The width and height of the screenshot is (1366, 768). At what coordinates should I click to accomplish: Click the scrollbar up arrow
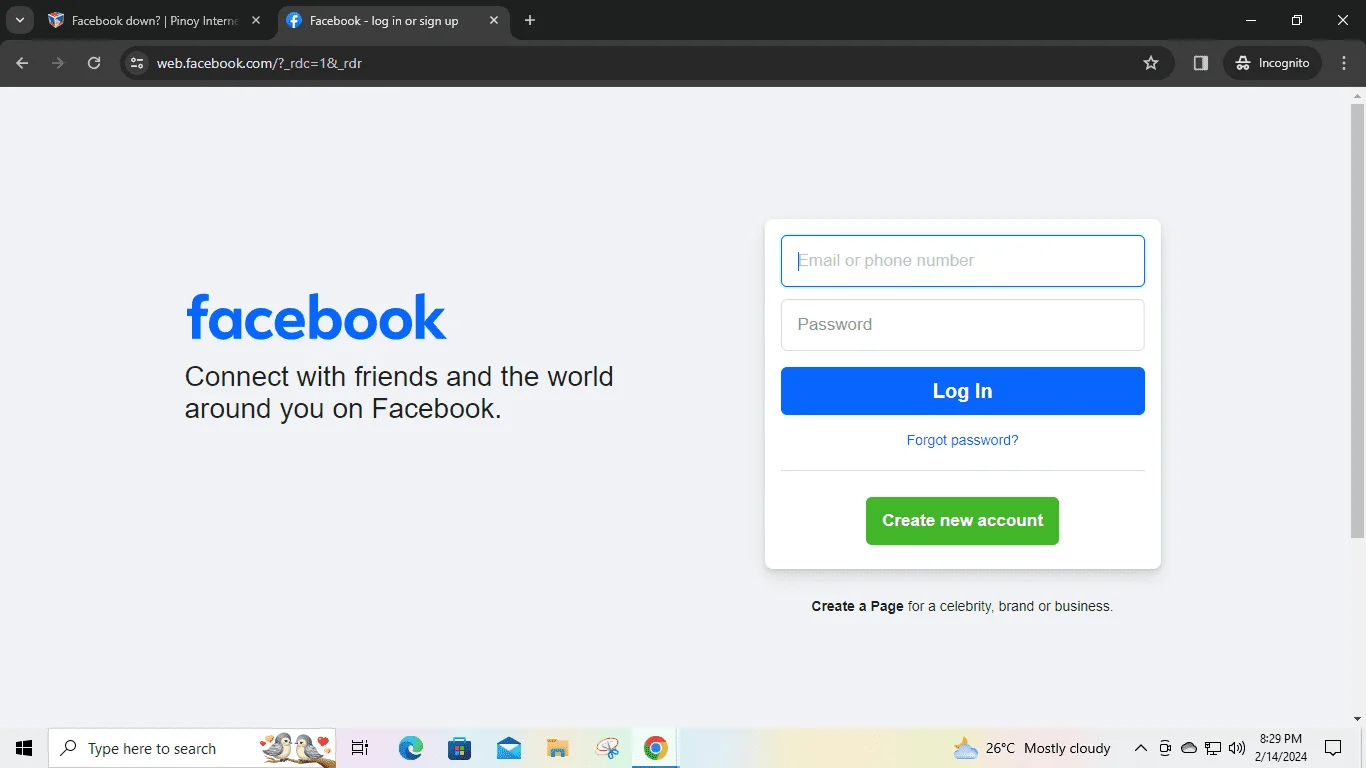coord(1357,95)
